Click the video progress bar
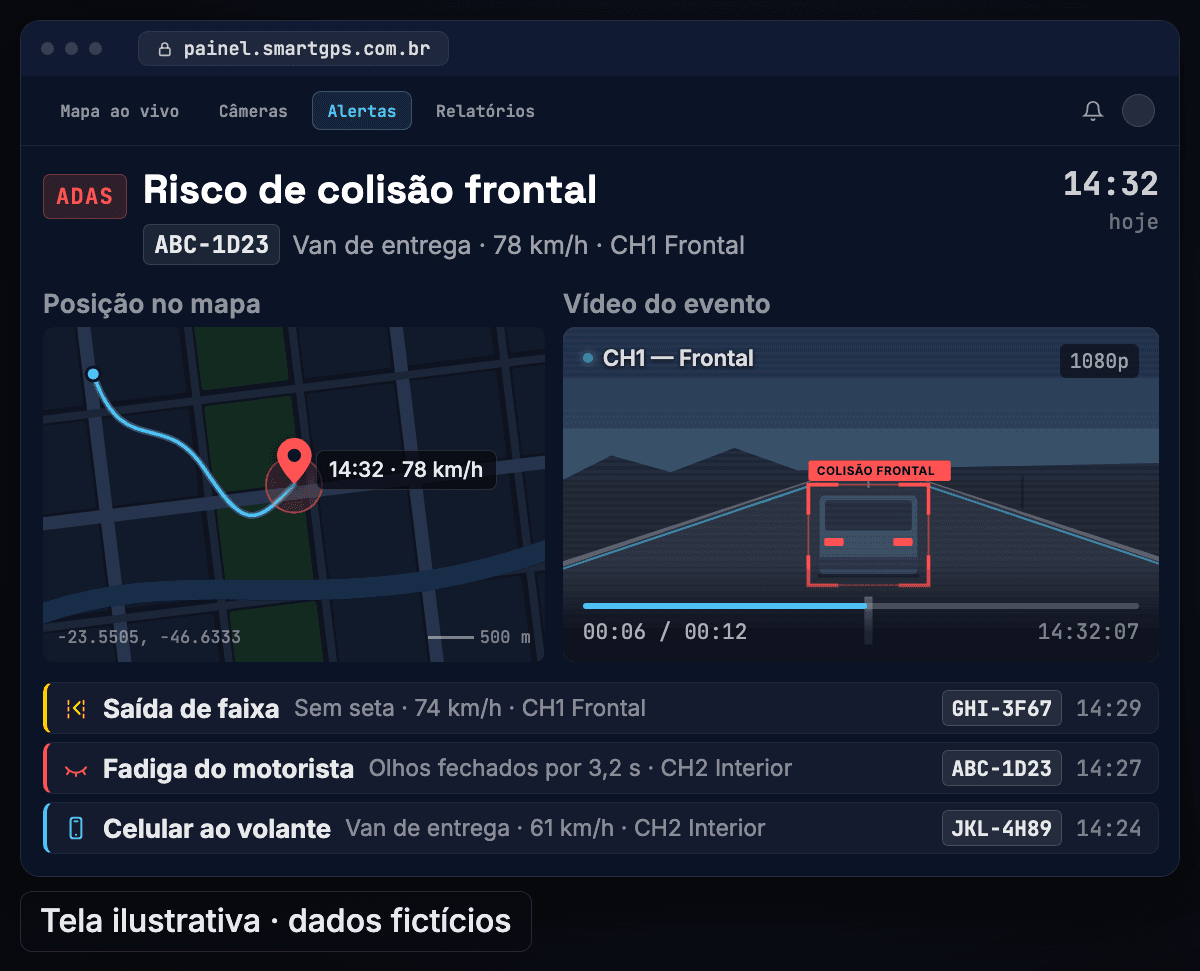Viewport: 1200px width, 971px height. 861,606
